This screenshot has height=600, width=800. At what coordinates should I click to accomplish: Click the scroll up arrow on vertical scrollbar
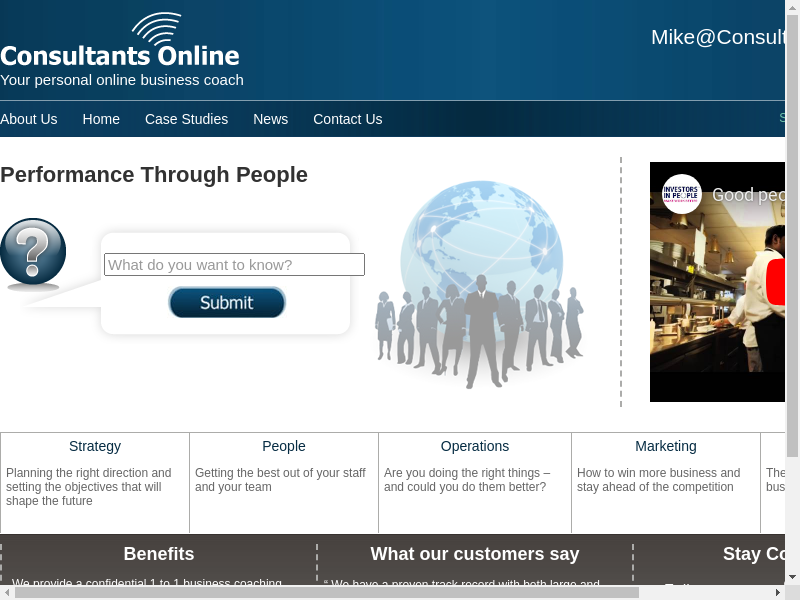pos(792,8)
